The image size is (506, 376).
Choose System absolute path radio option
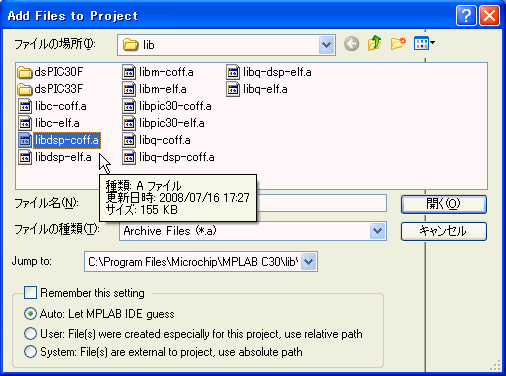point(30,352)
